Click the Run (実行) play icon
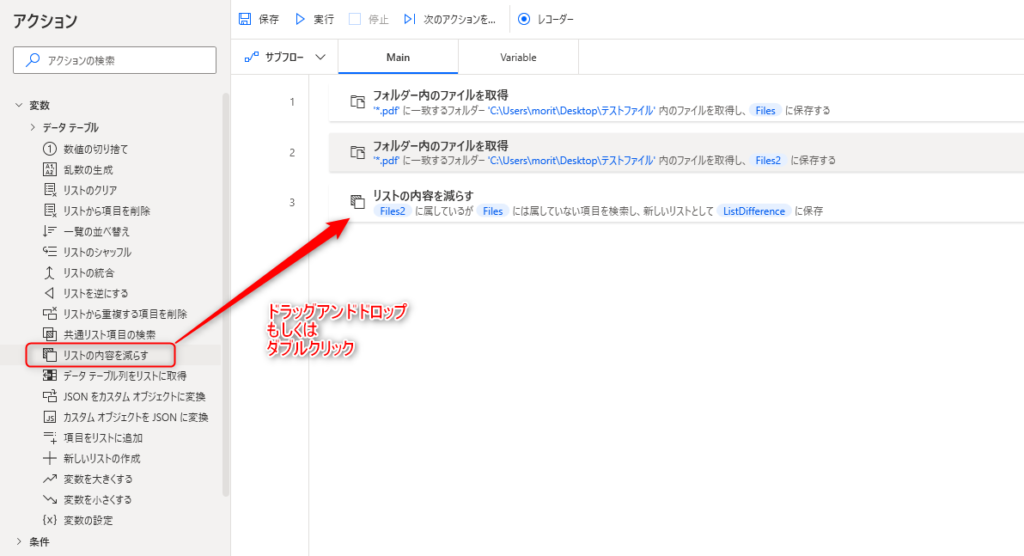1024x556 pixels. [299, 19]
